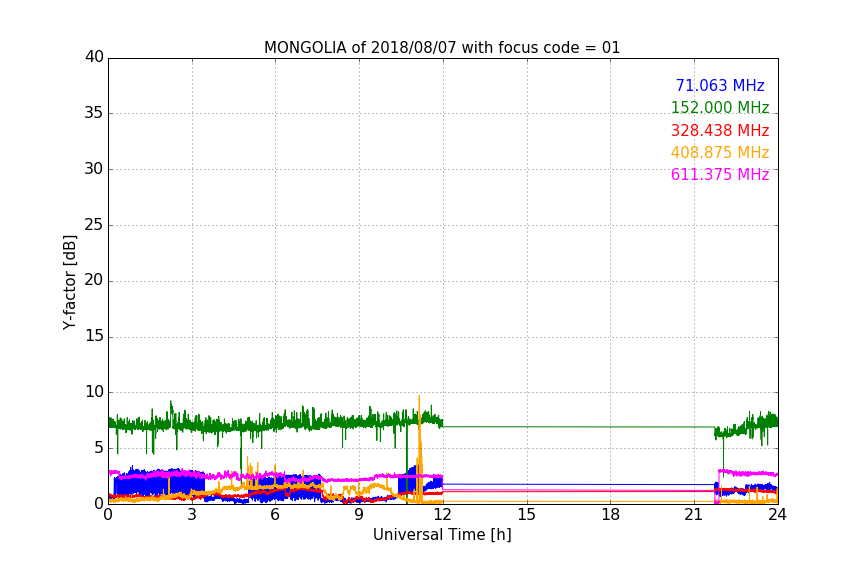Select the 152.000 MHz legend label
This screenshot has height=576, width=864.
pos(720,107)
